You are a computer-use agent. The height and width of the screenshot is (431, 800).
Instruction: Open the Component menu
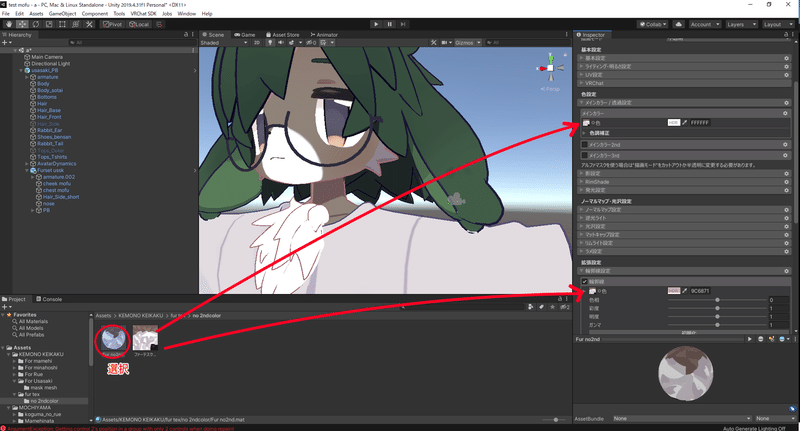pyautogui.click(x=94, y=14)
